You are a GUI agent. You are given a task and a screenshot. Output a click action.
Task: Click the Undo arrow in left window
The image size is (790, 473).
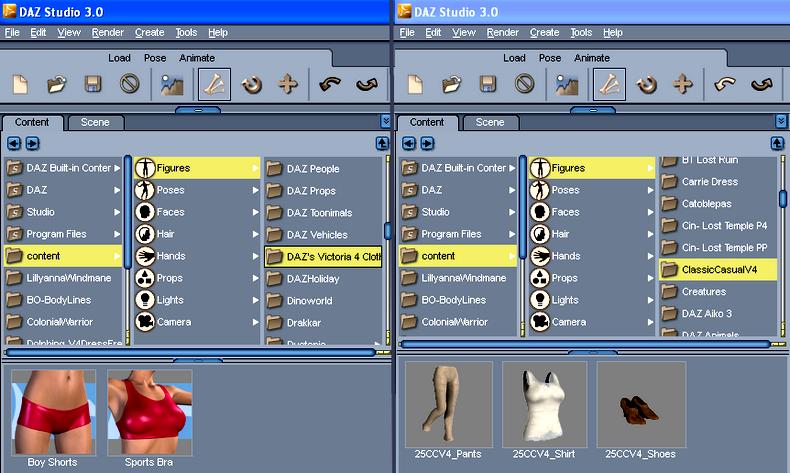[x=330, y=84]
